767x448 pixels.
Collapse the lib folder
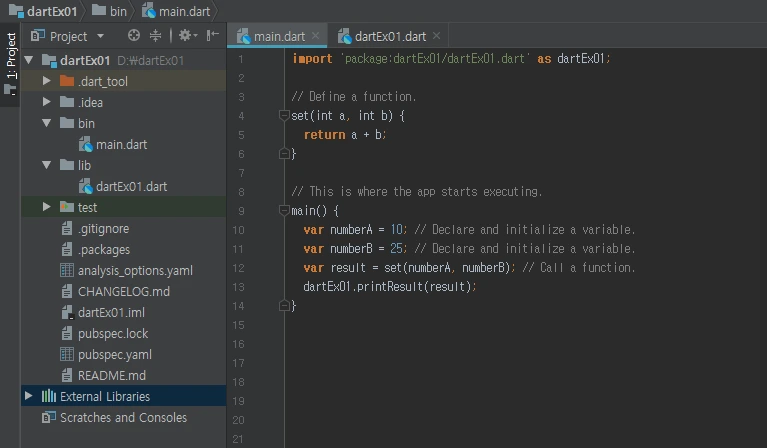(x=47, y=165)
